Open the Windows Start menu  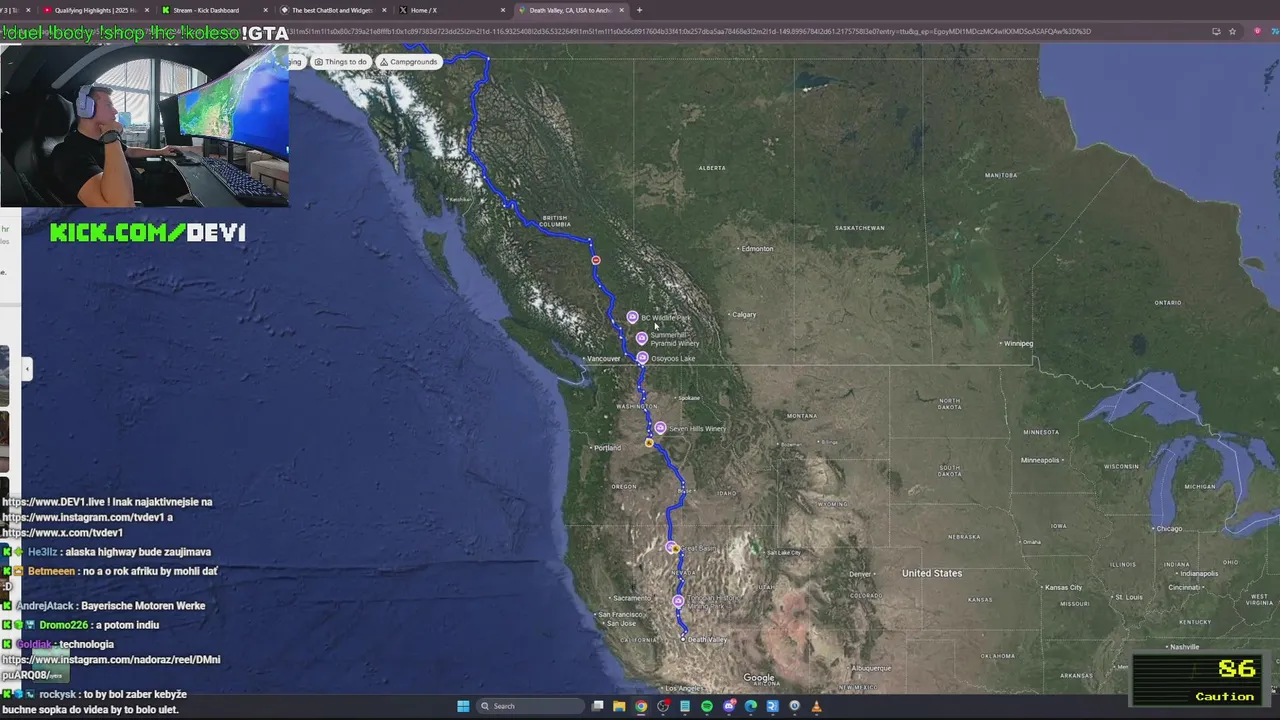tap(463, 706)
